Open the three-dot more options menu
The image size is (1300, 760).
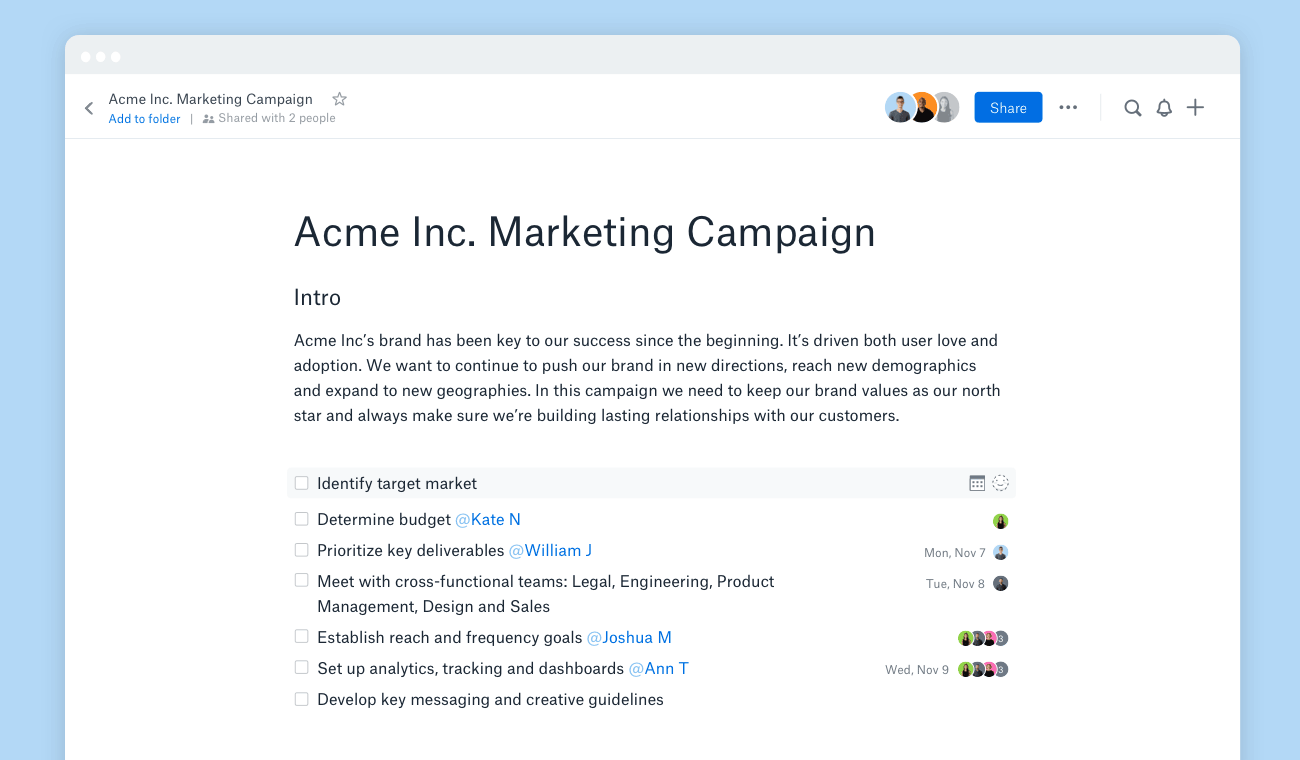click(x=1068, y=108)
